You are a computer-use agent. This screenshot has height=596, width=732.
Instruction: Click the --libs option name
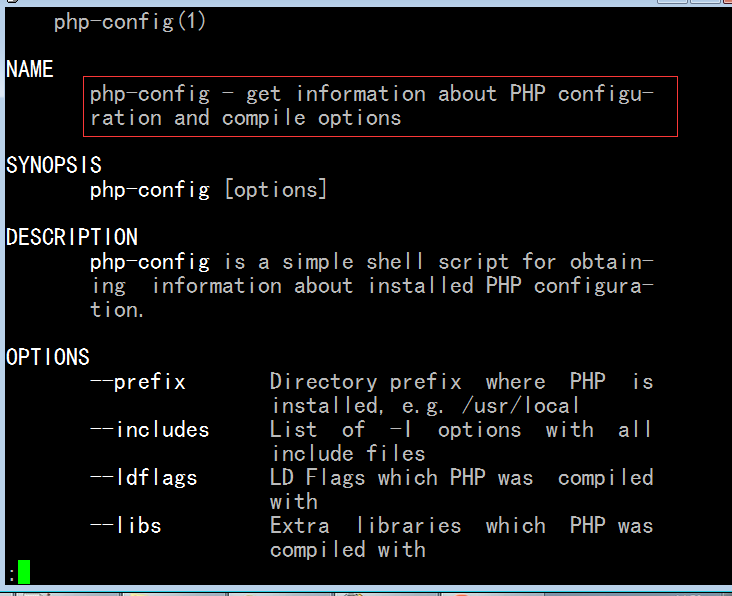[x=126, y=526]
